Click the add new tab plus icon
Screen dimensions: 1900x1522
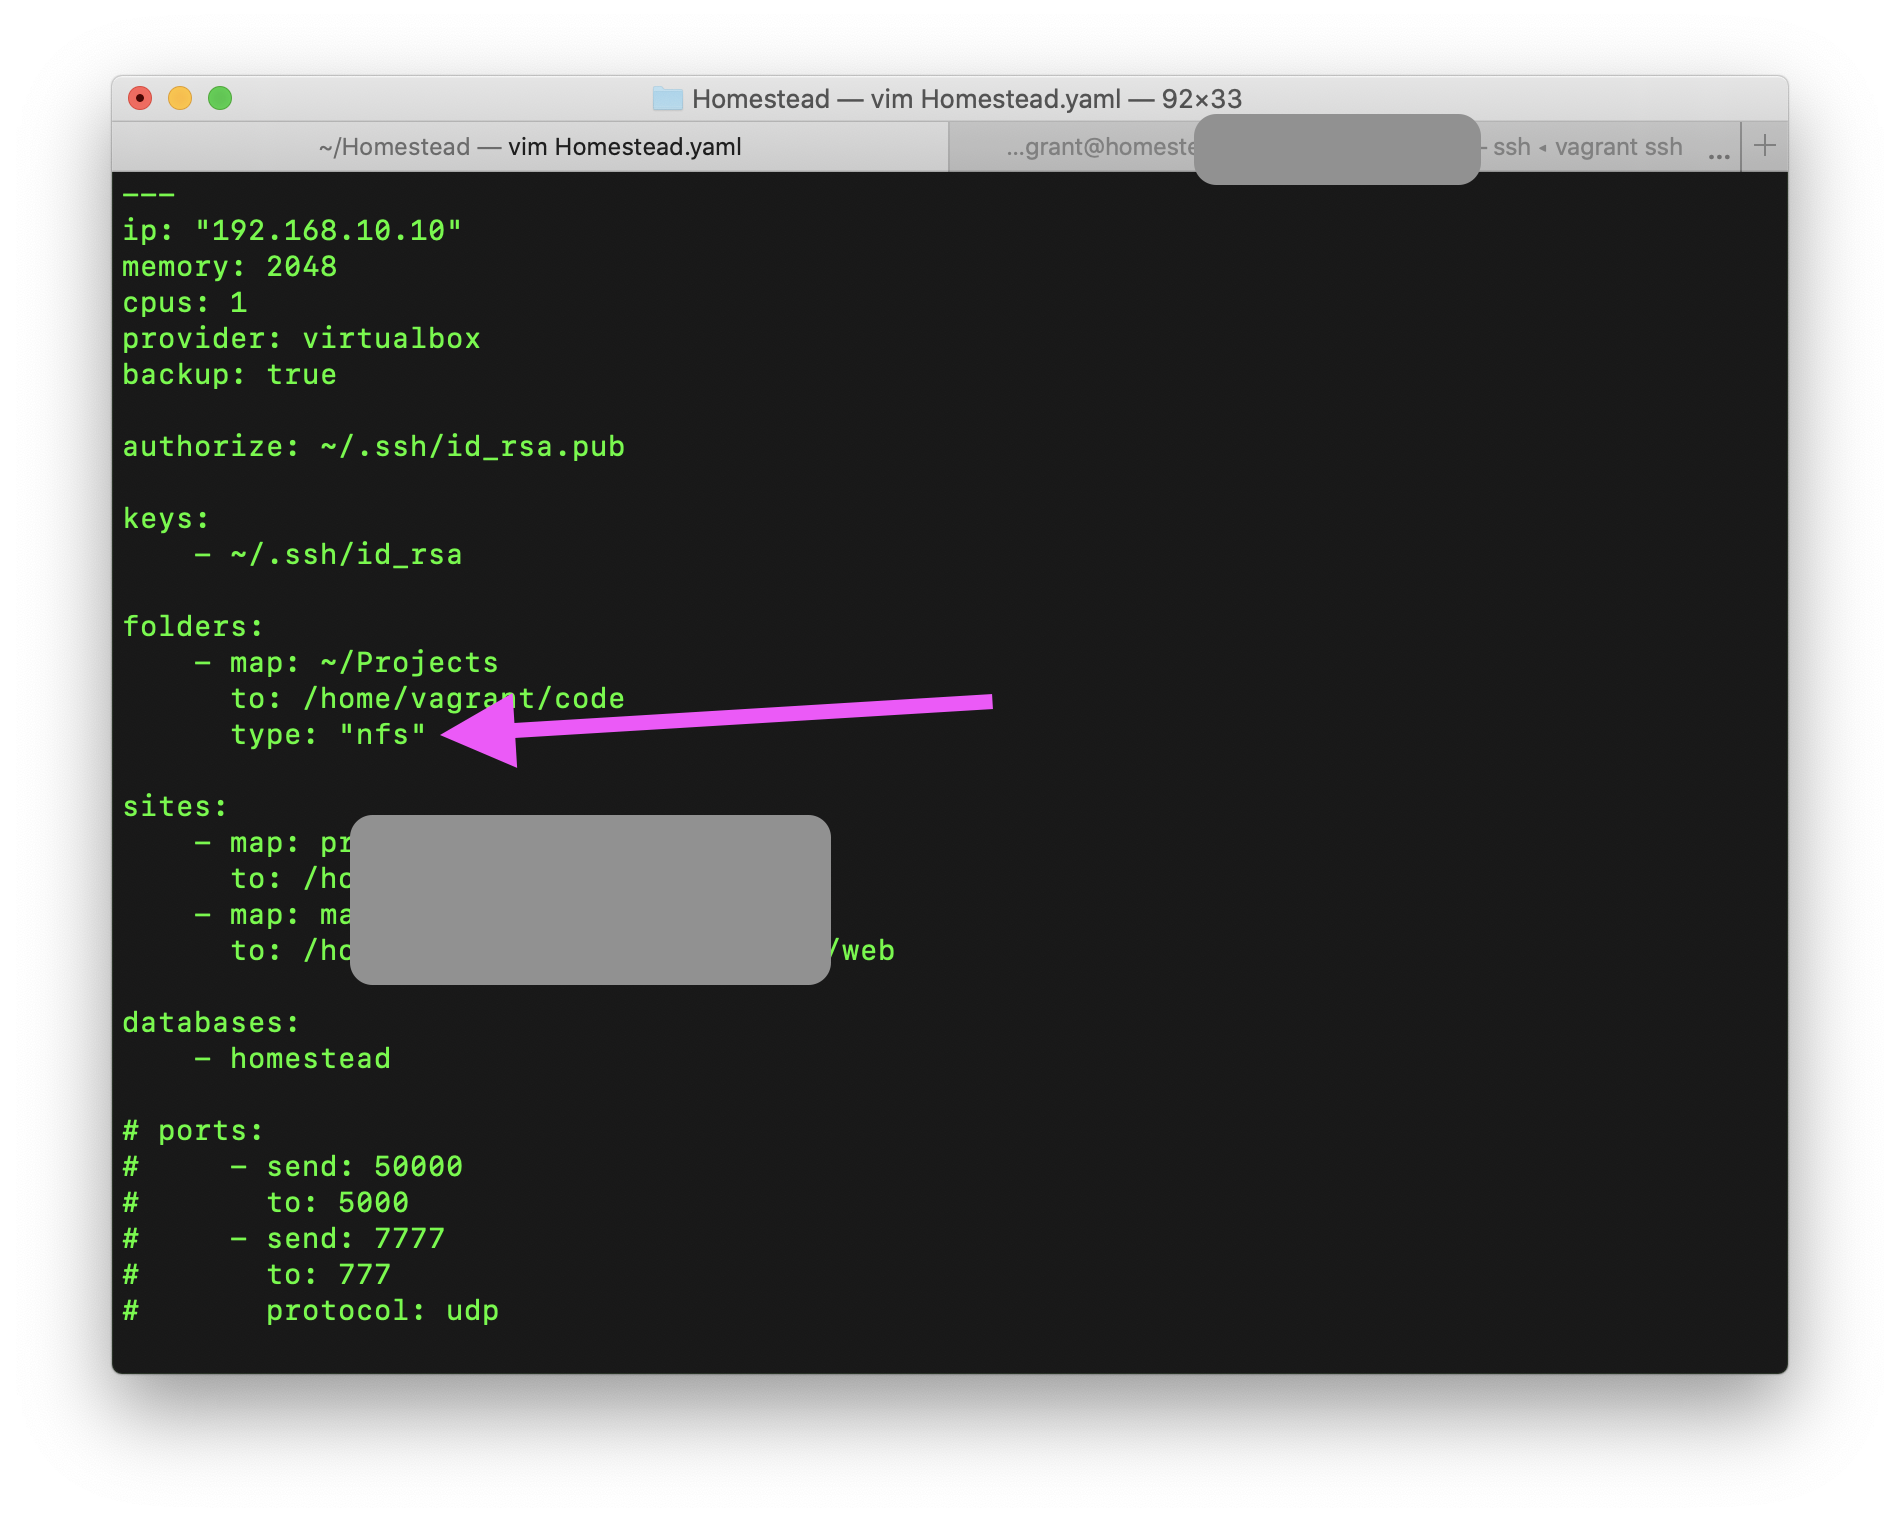click(x=1765, y=146)
